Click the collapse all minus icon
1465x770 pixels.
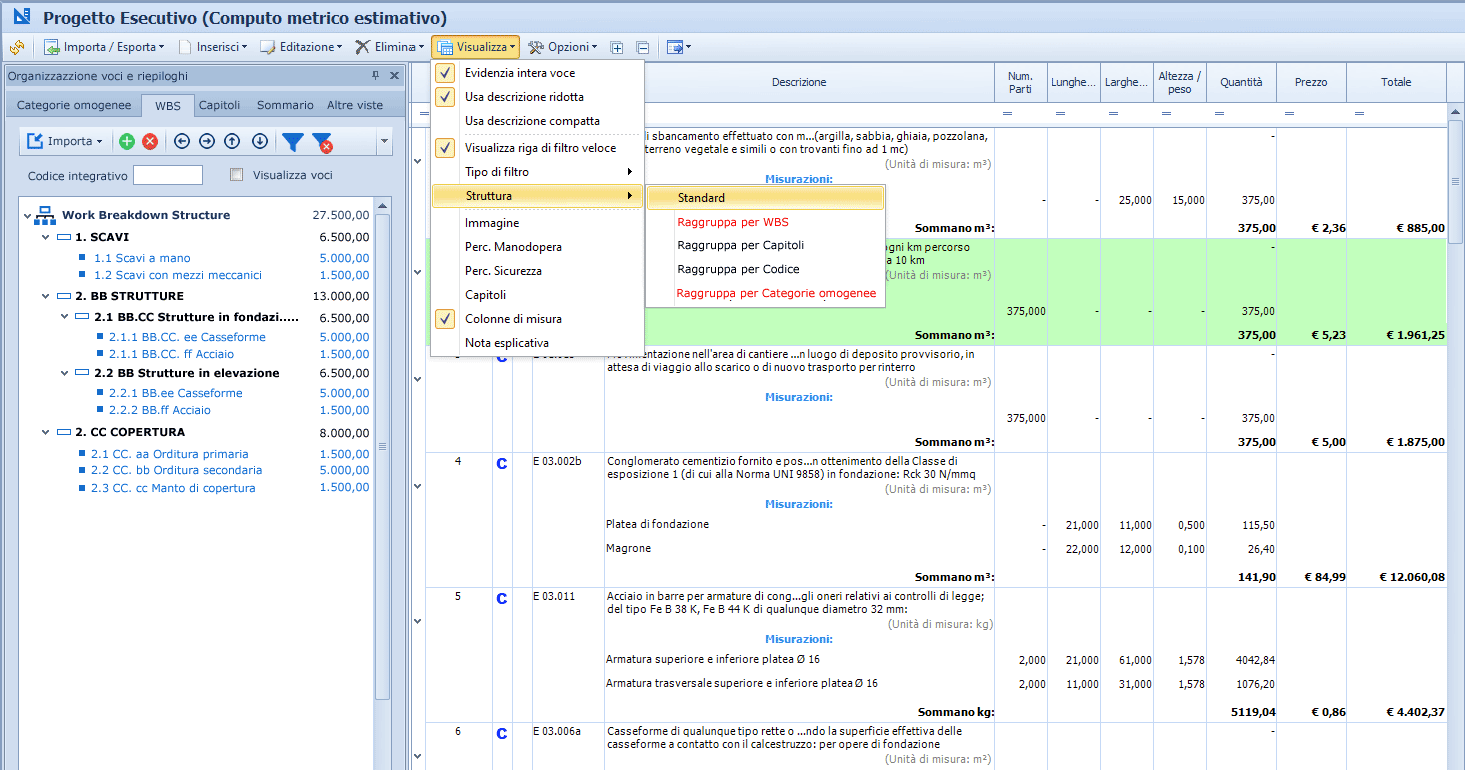[x=643, y=47]
